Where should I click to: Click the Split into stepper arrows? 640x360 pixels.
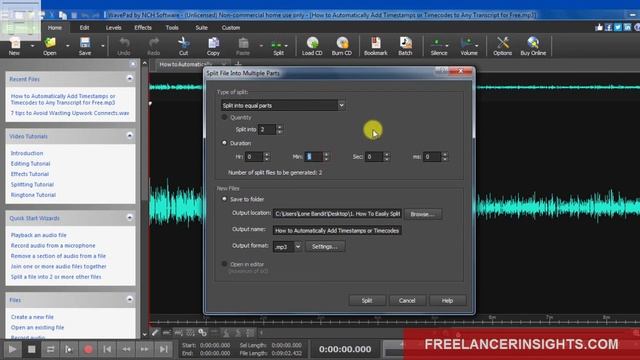[280, 129]
